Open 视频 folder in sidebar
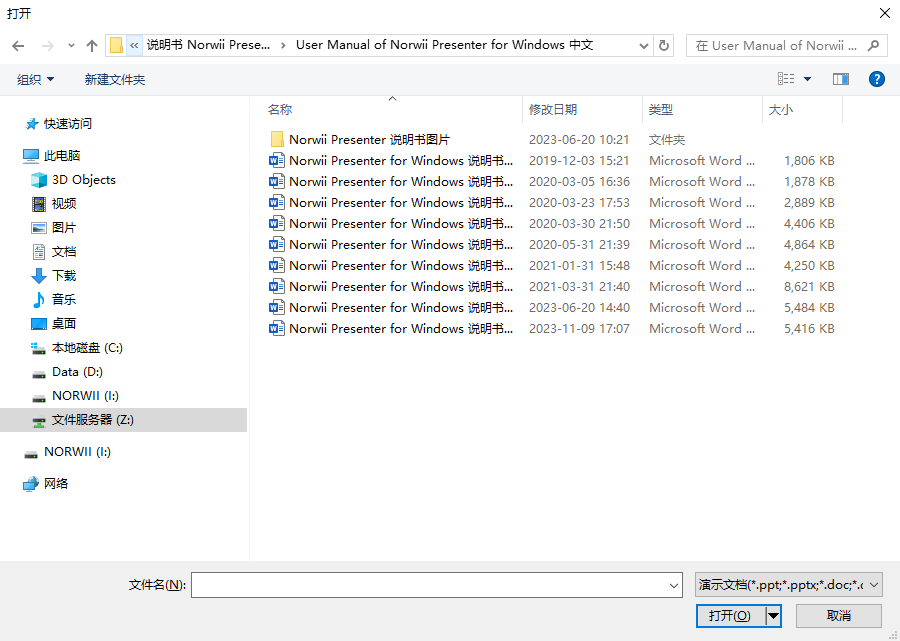900x641 pixels. [53, 204]
